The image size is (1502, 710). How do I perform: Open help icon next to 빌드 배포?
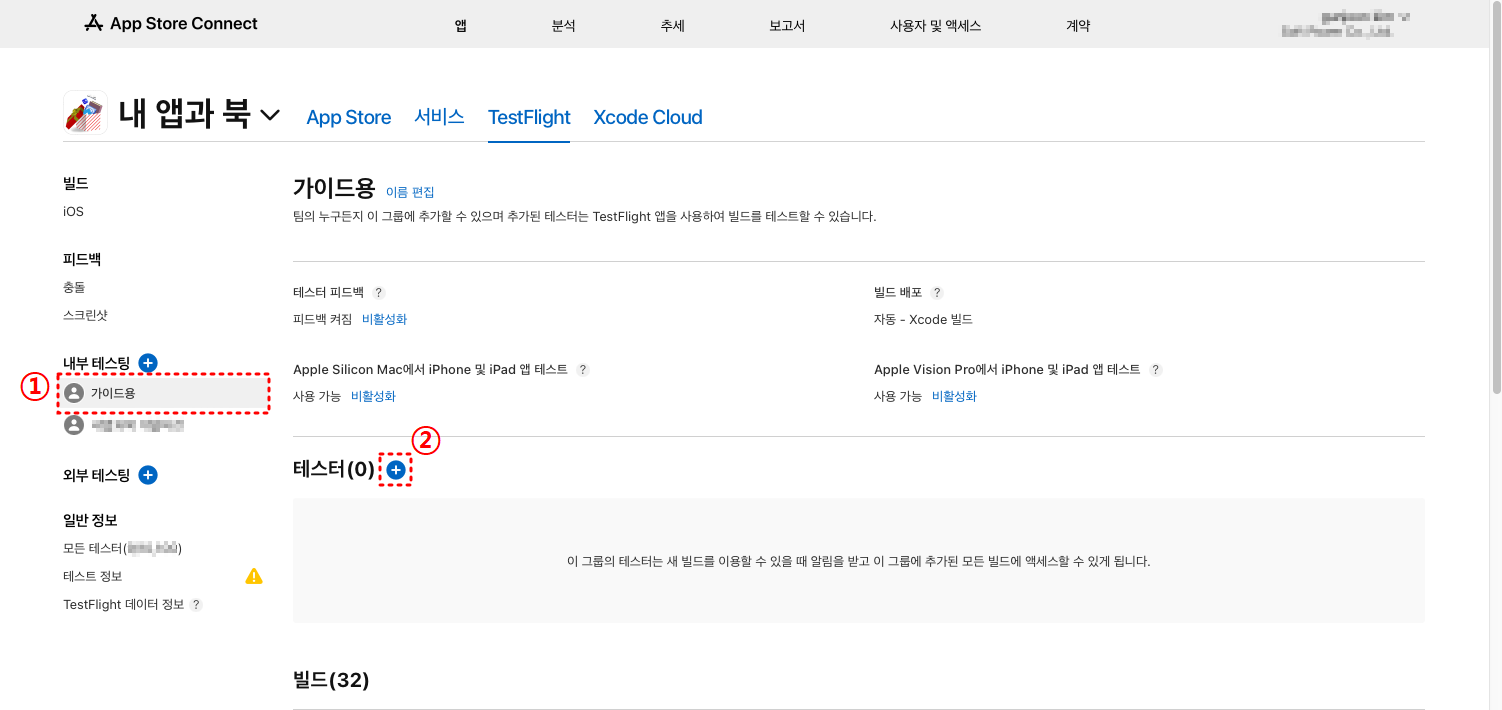[x=937, y=293]
